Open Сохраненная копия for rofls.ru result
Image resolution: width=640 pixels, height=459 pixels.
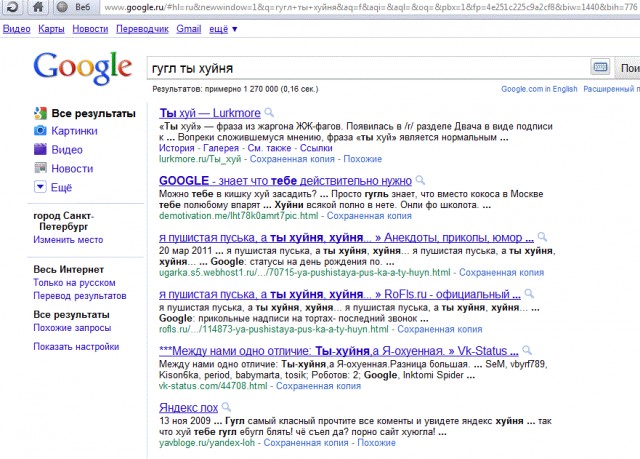pos(440,329)
